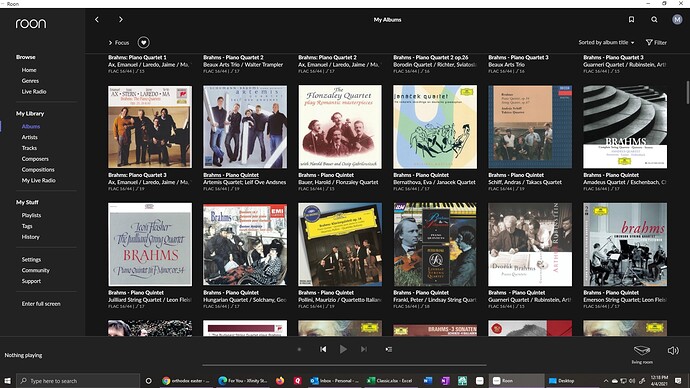Image resolution: width=690 pixels, height=388 pixels.
Task: Open Tags under My Stuff
Action: [x=27, y=226]
